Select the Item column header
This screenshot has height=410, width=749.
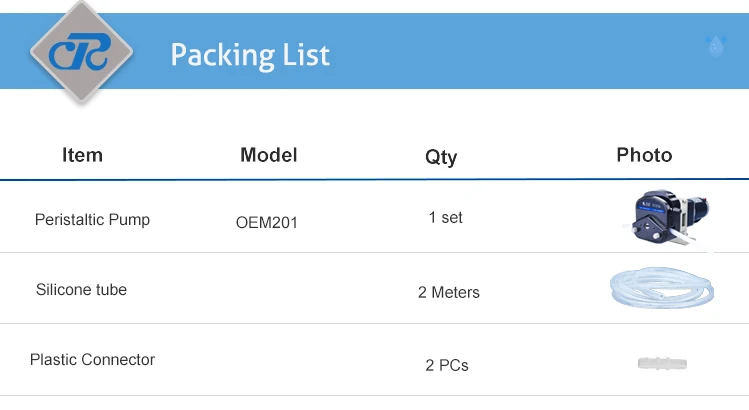tap(82, 155)
